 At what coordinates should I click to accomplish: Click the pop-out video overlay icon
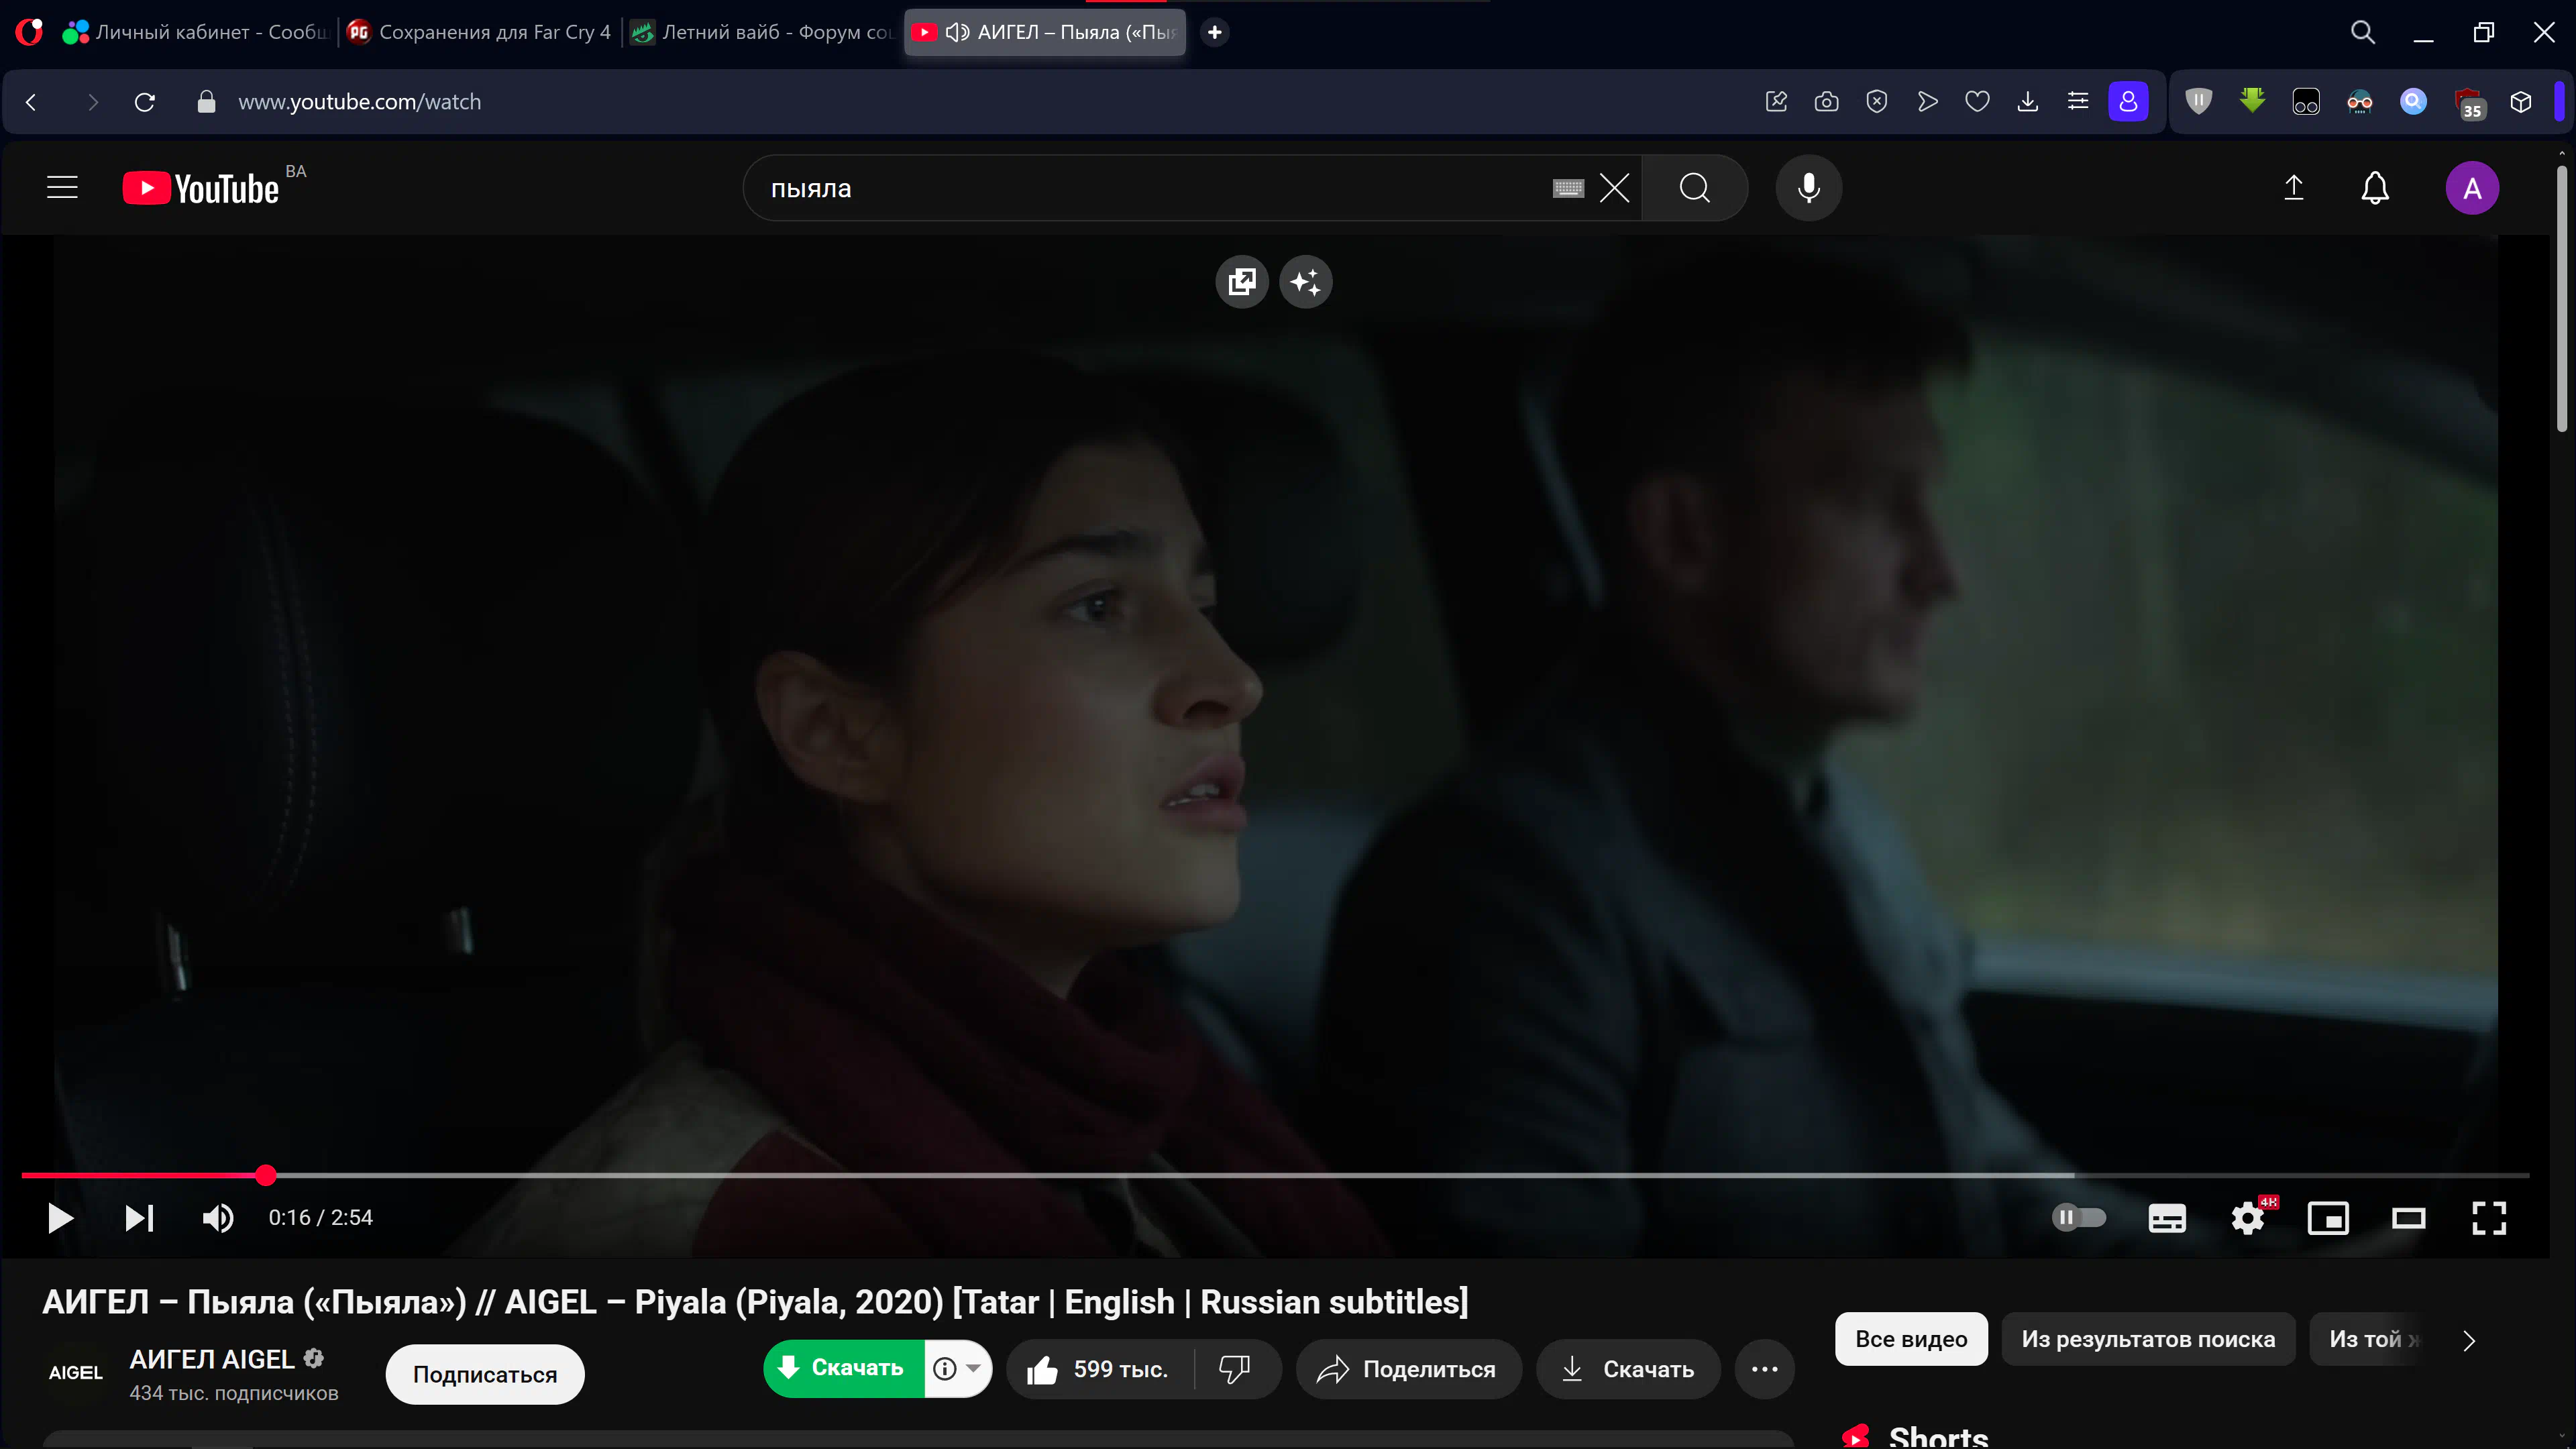pyautogui.click(x=1242, y=282)
